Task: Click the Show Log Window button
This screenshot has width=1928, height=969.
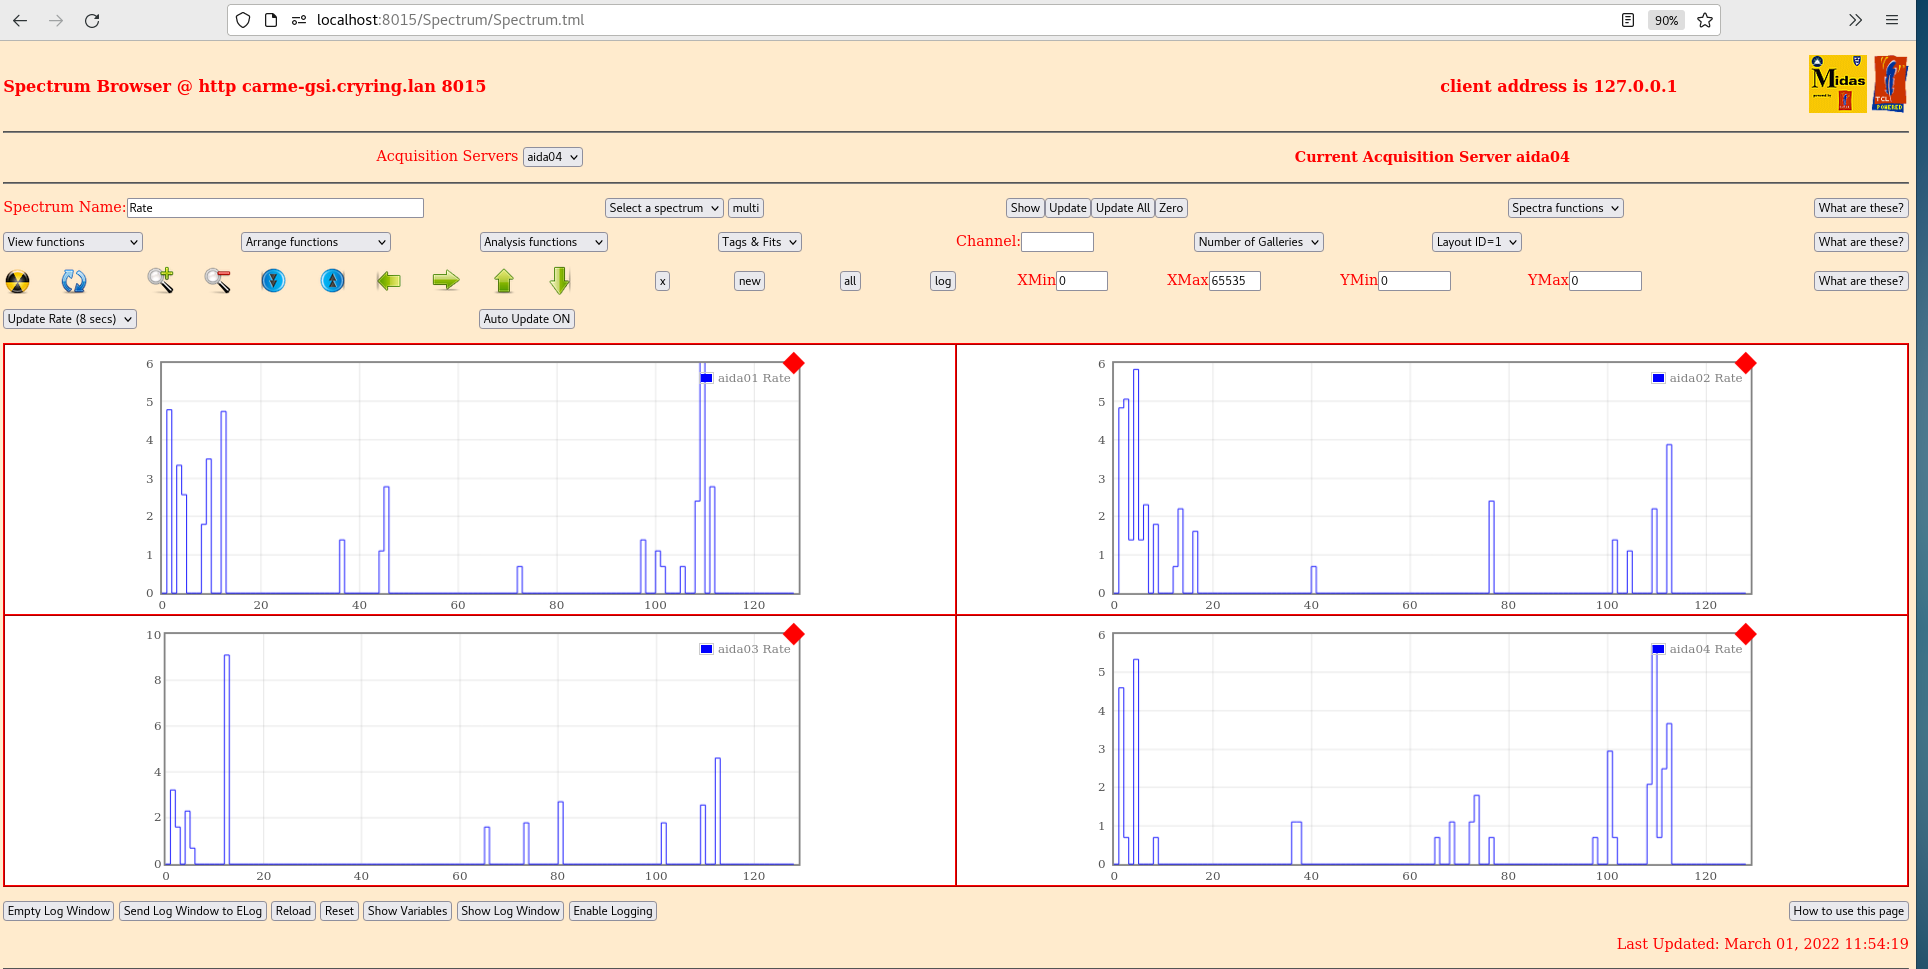Action: pyautogui.click(x=510, y=911)
